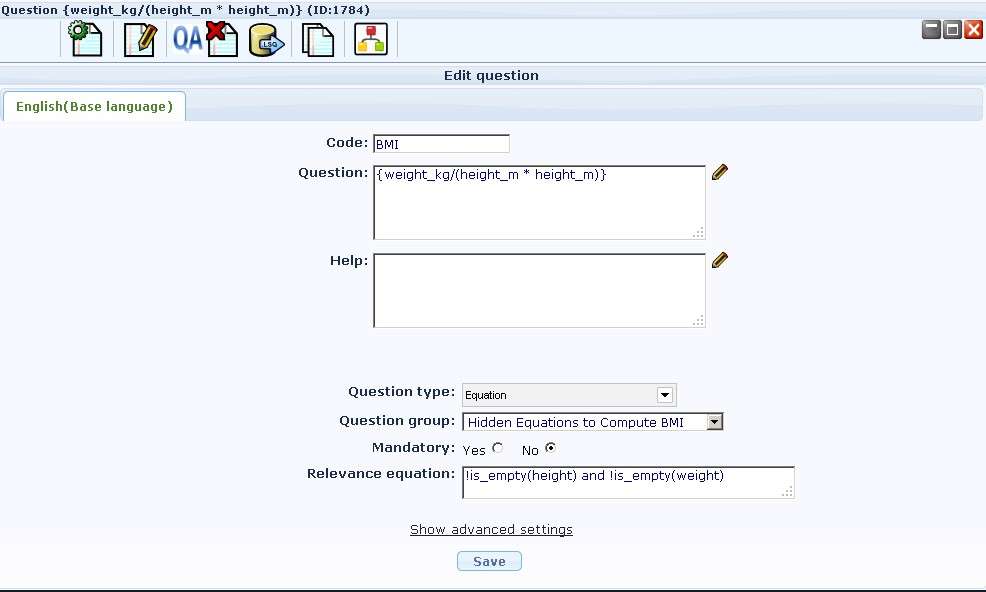The height and width of the screenshot is (592, 986).
Task: Click the edit question pencil icon
Action: point(140,40)
